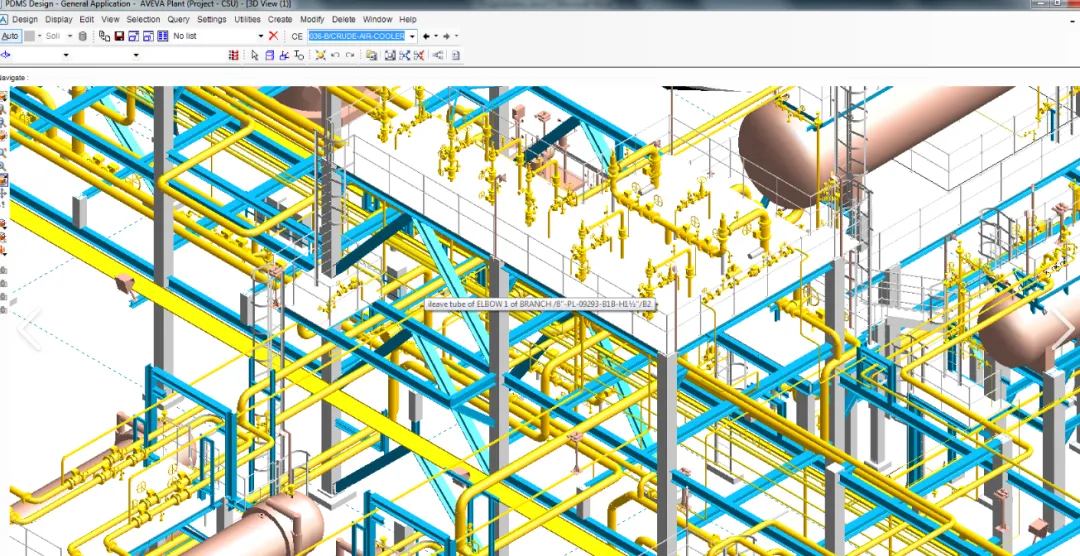1080x556 pixels.
Task: Click the gray color swatch beside Auto
Action: coord(29,36)
